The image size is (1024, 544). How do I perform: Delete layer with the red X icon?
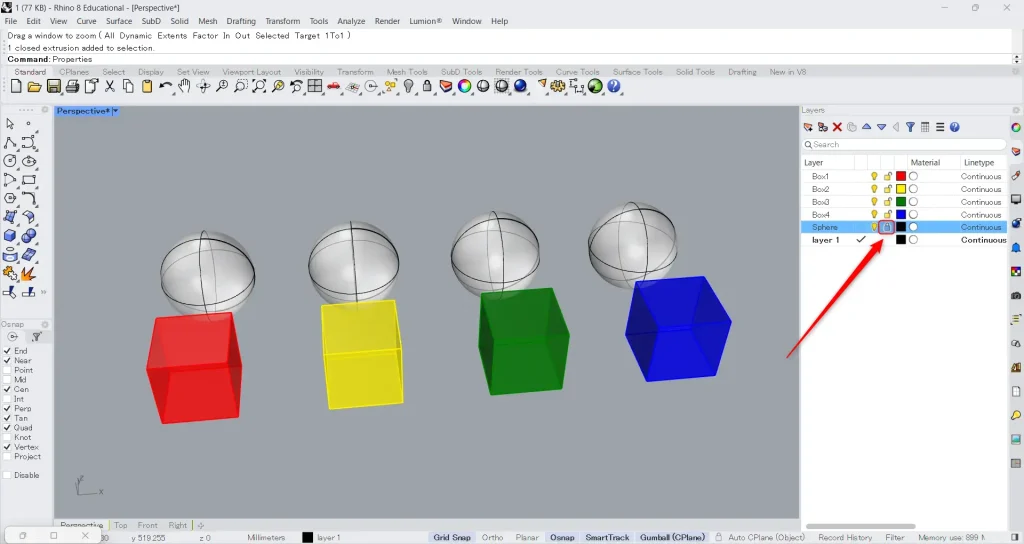(837, 127)
